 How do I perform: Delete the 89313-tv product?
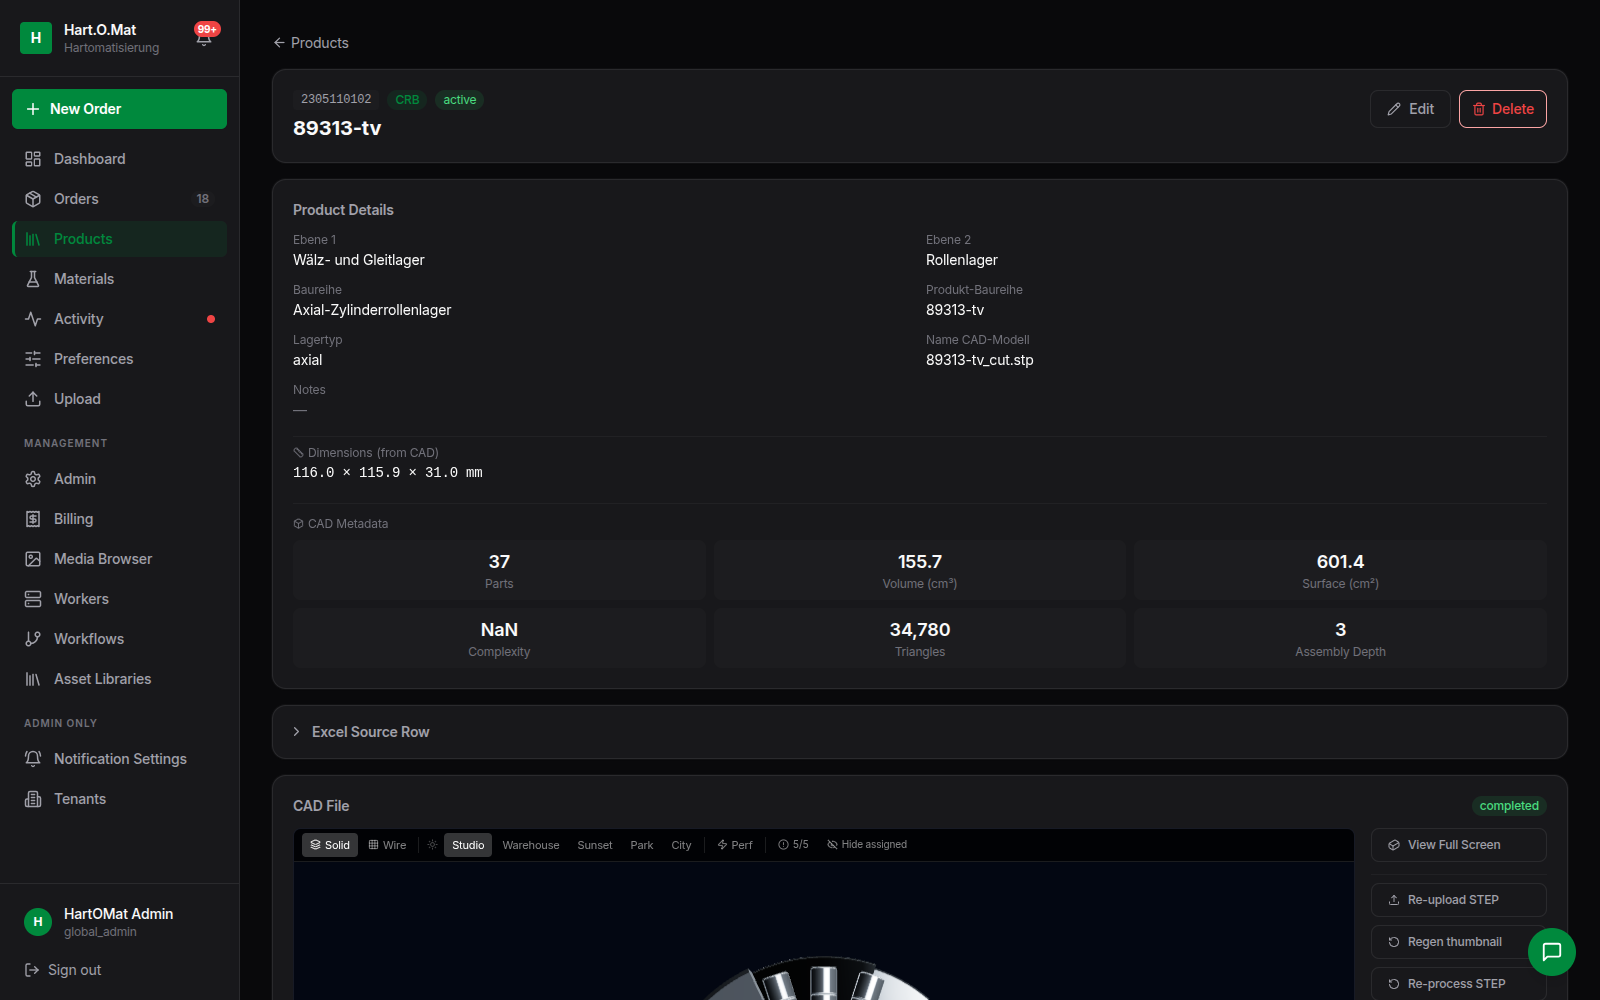pyautogui.click(x=1503, y=109)
